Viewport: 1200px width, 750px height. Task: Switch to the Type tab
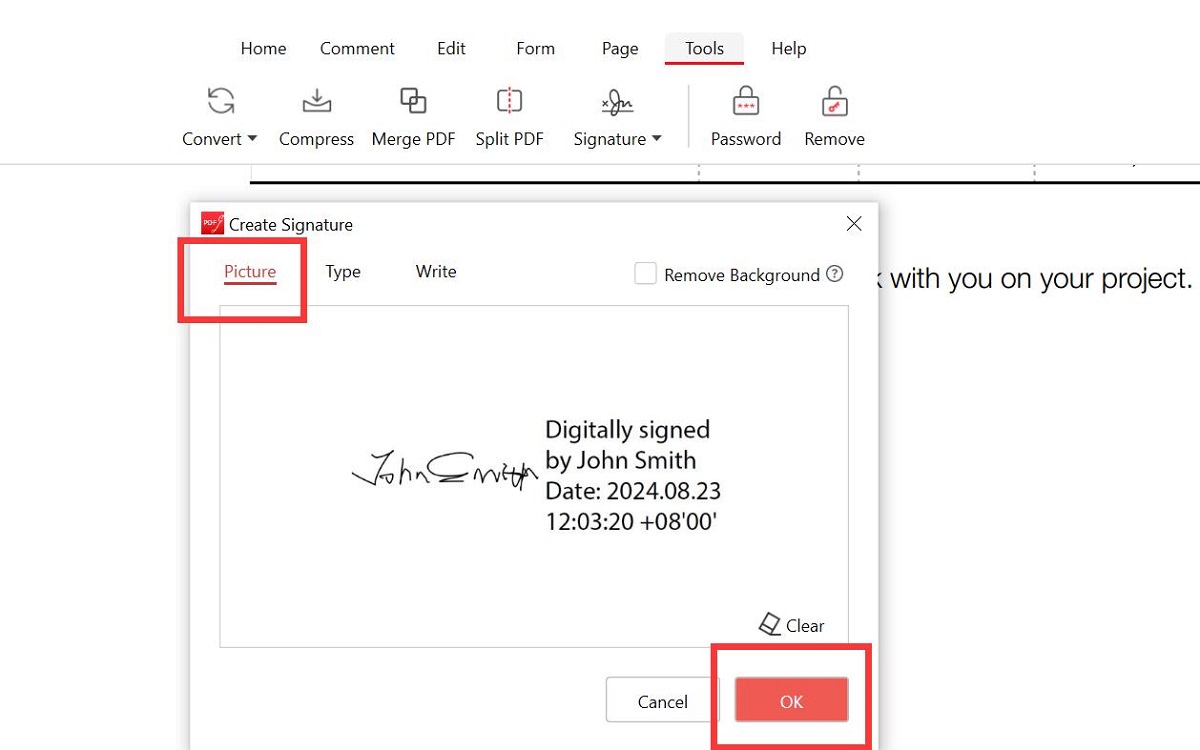point(342,271)
